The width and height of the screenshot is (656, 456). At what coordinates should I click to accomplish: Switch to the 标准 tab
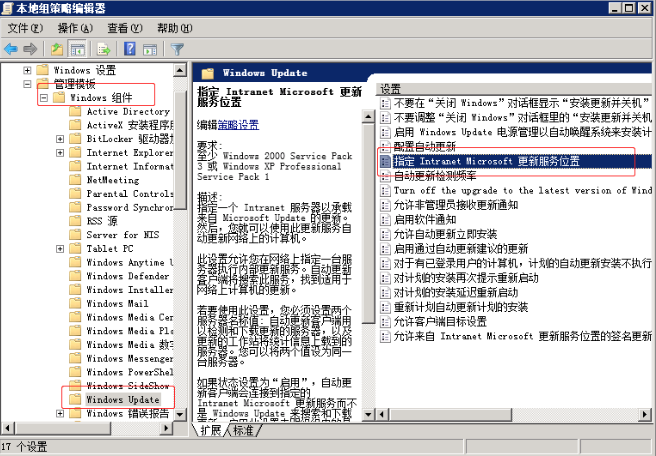(243, 430)
